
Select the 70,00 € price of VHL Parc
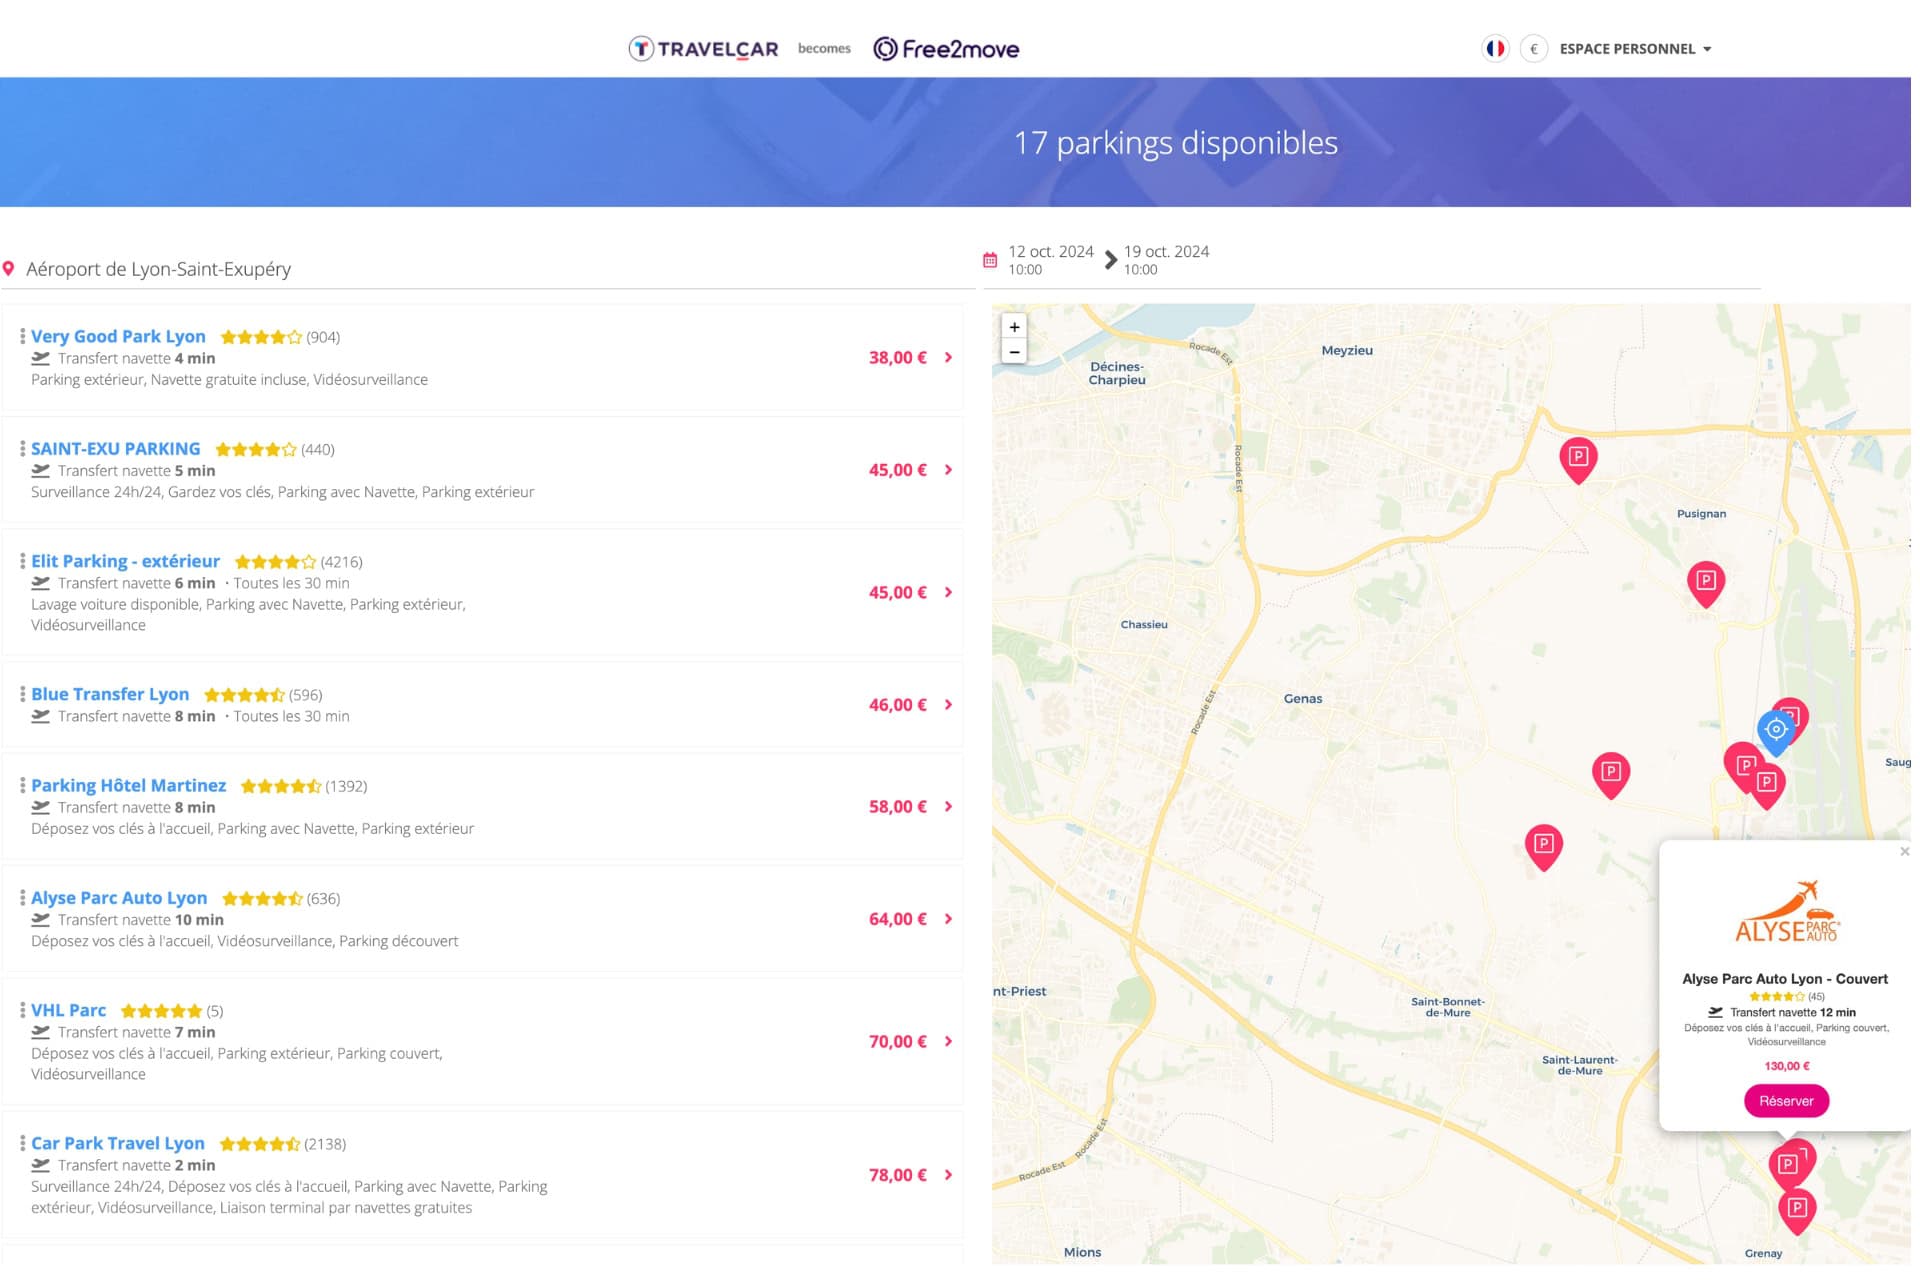click(x=897, y=1042)
